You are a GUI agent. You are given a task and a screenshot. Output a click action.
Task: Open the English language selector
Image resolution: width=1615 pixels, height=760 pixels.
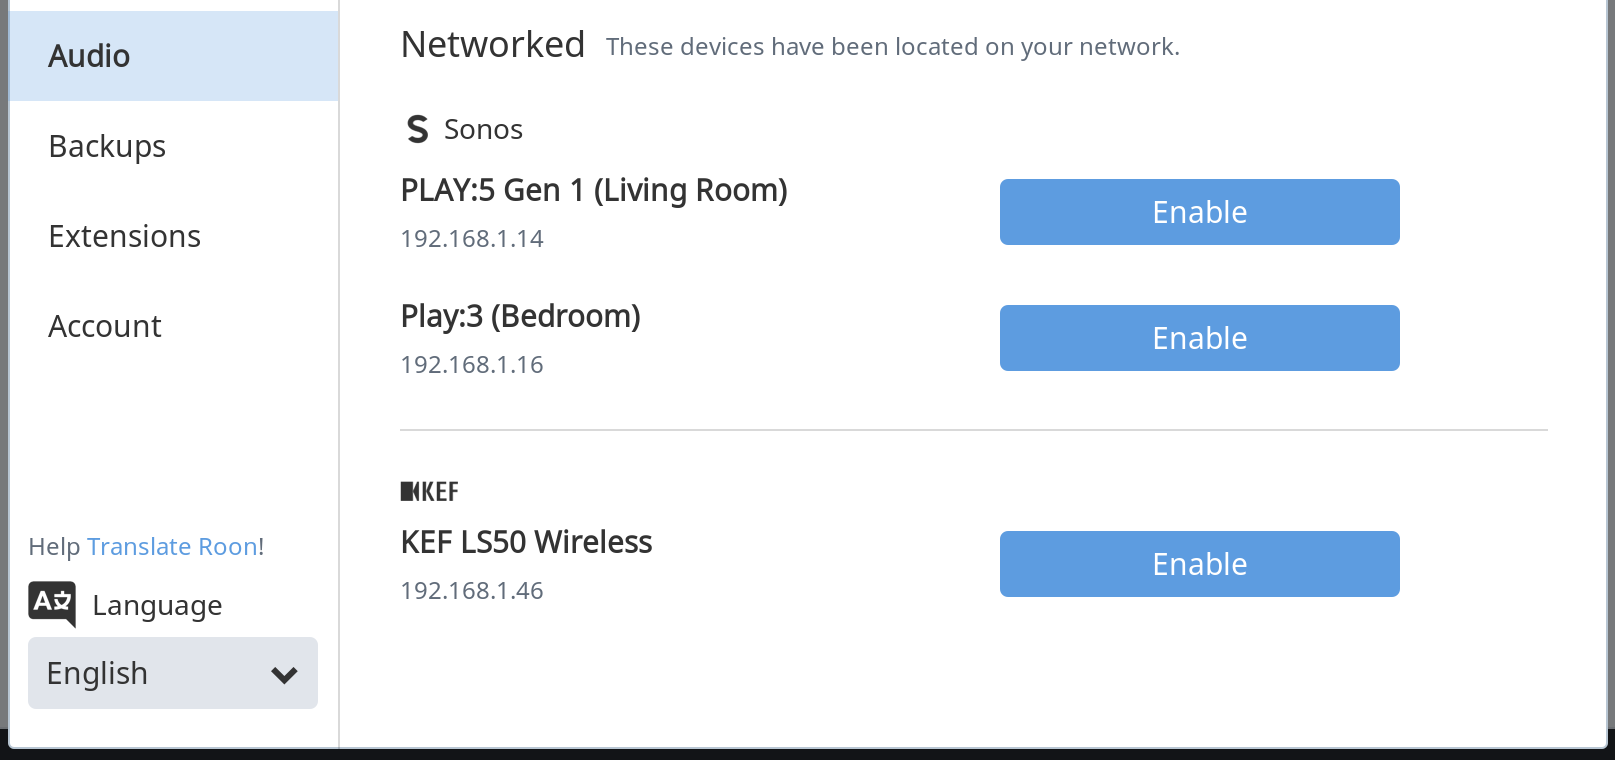click(173, 673)
